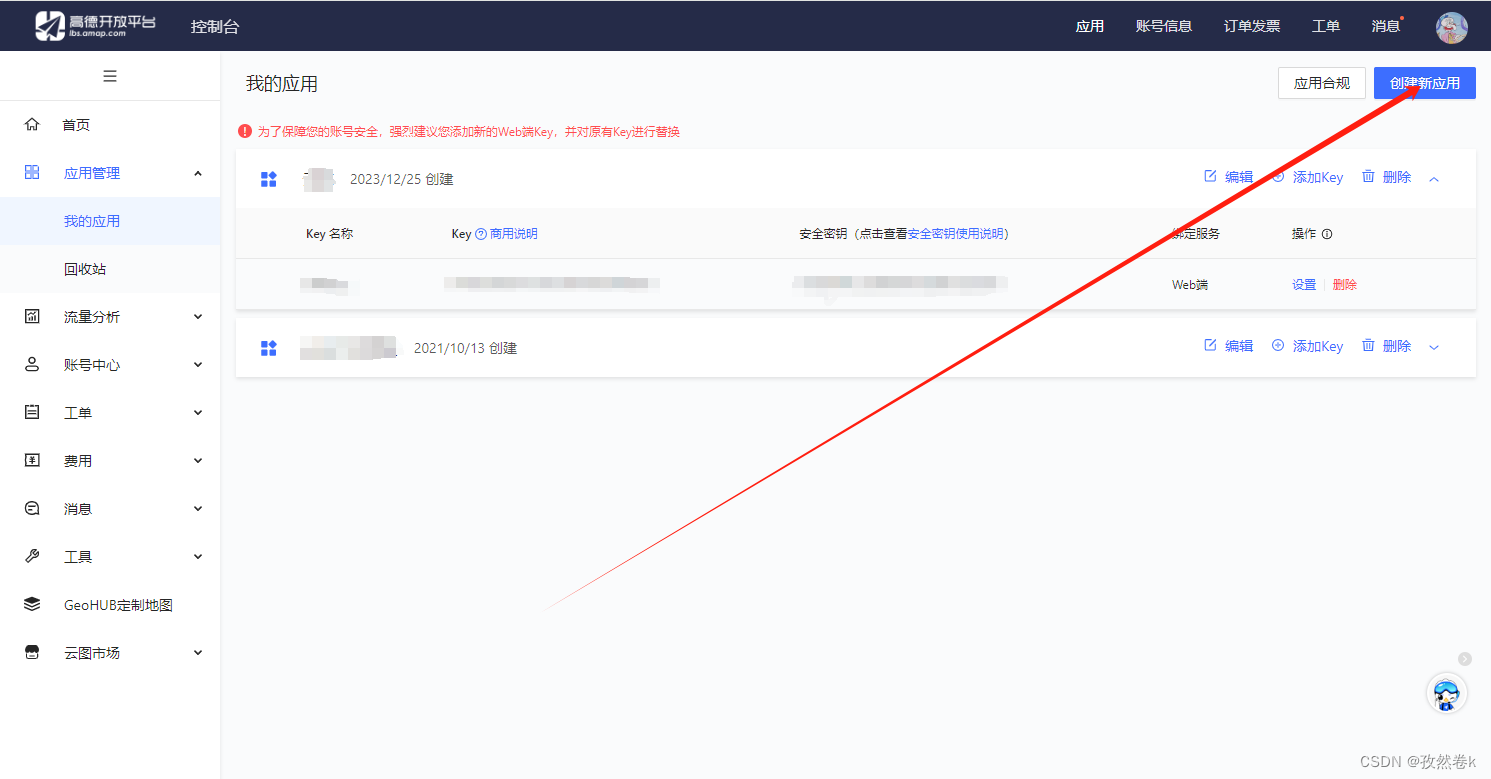The image size is (1491, 779).
Task: Click the help icon next to 操作
Action: point(1327,234)
